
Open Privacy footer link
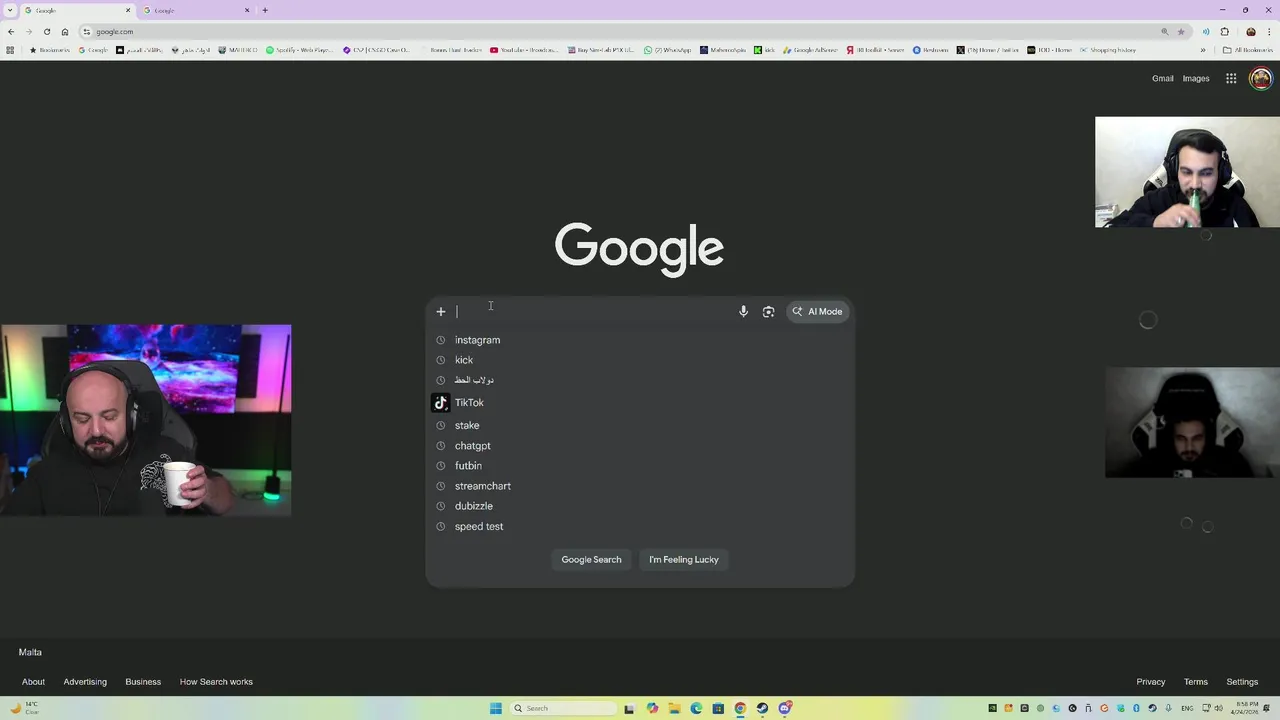(x=1151, y=682)
